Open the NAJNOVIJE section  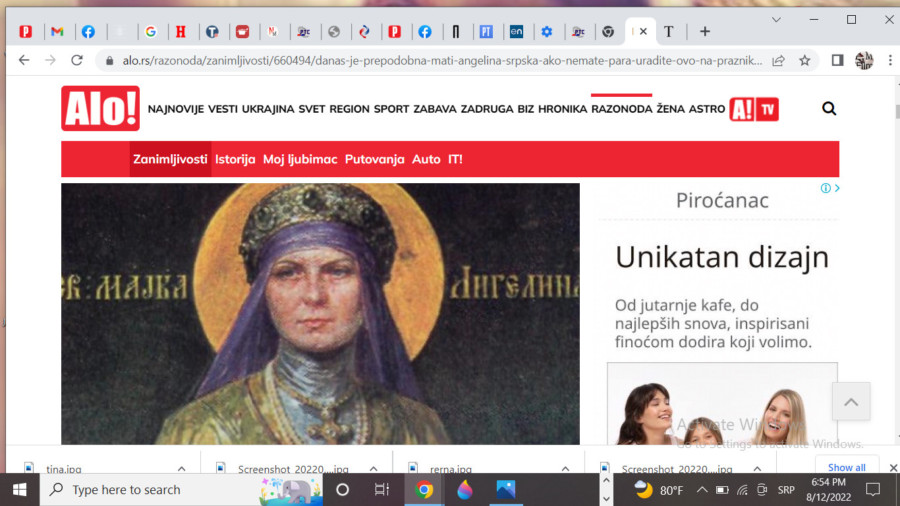pos(176,109)
